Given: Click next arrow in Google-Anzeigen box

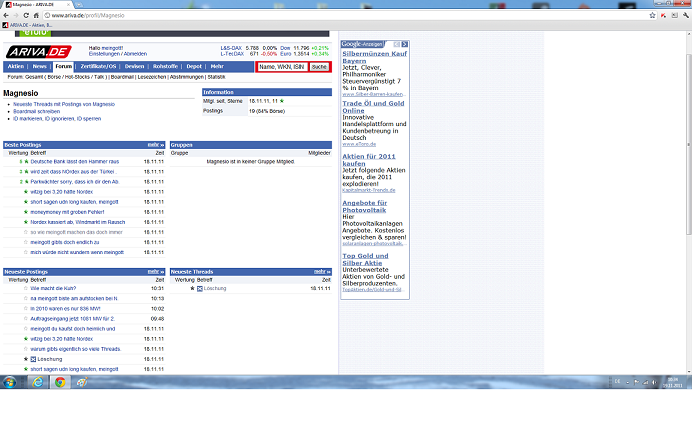Looking at the screenshot, I should tap(405, 45).
